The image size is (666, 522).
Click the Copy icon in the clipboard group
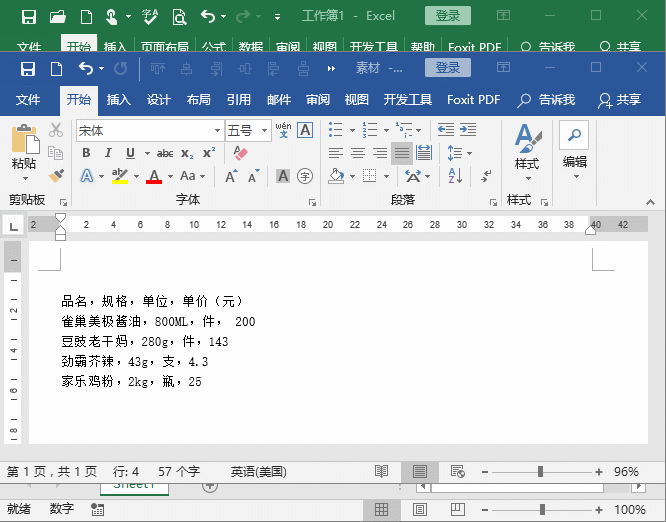56,152
